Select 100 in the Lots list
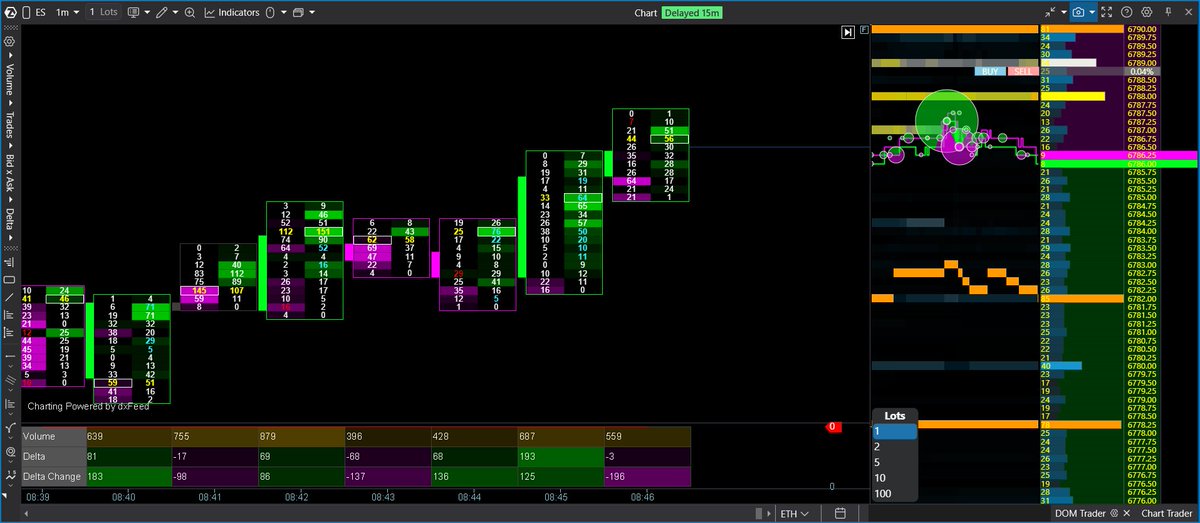1200x523 pixels. (894, 493)
